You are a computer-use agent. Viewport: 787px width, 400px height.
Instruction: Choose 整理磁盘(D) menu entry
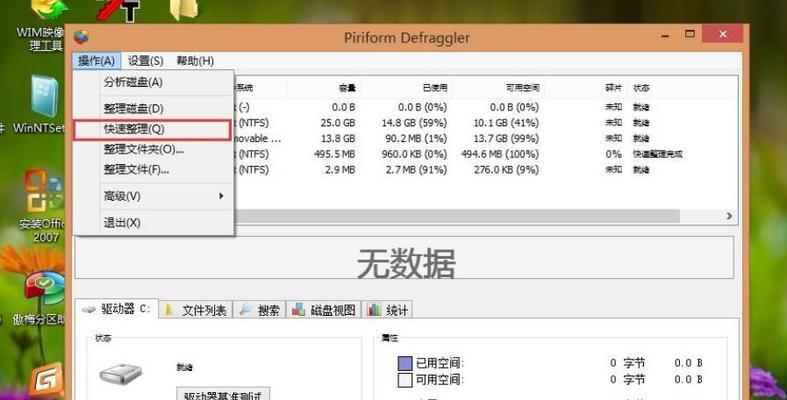tap(153, 108)
